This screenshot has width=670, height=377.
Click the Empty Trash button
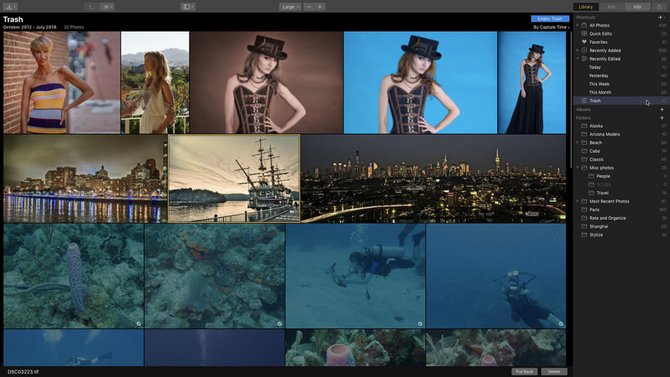point(550,19)
